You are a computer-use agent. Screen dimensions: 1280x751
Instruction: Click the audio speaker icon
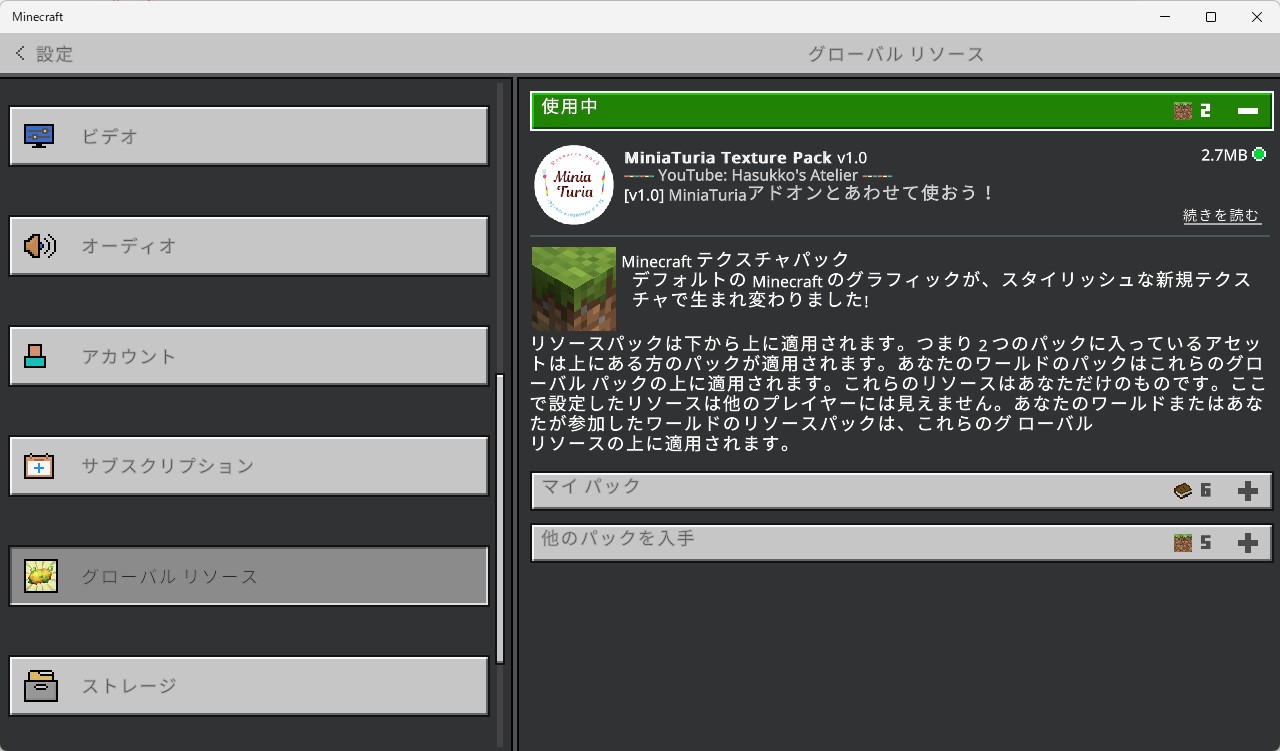(x=39, y=246)
